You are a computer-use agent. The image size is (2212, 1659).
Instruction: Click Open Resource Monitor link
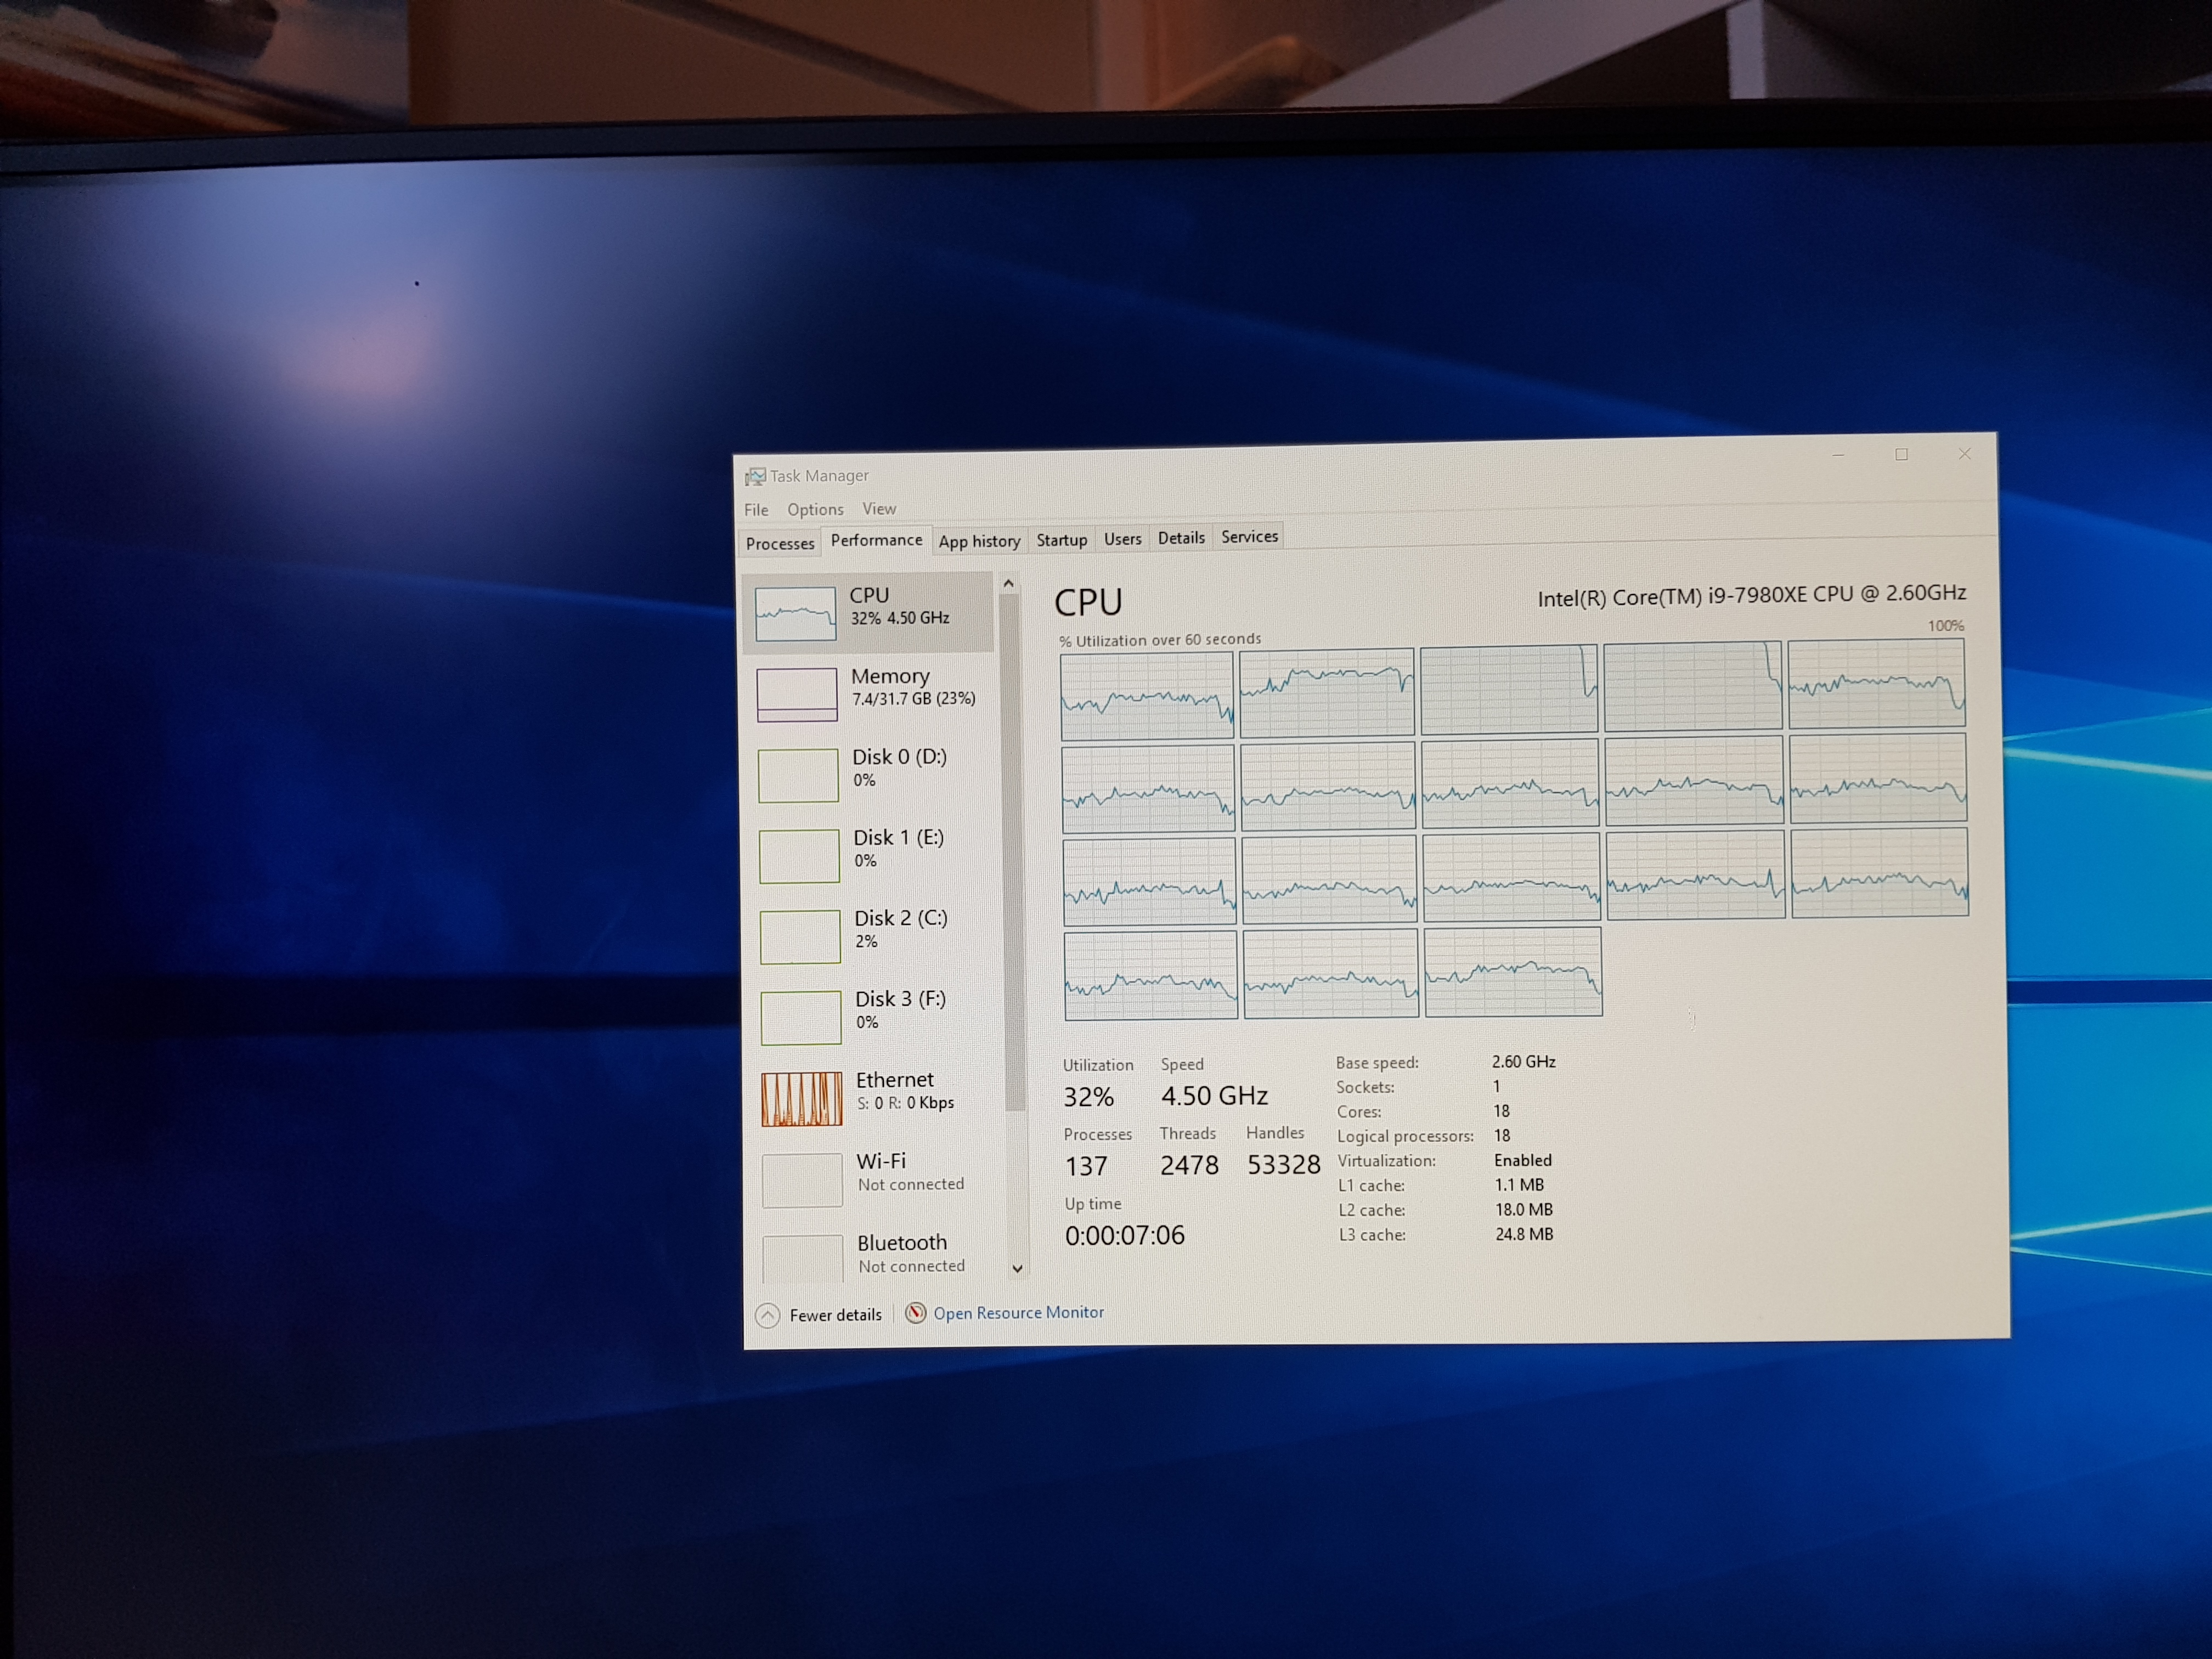(x=1018, y=1312)
